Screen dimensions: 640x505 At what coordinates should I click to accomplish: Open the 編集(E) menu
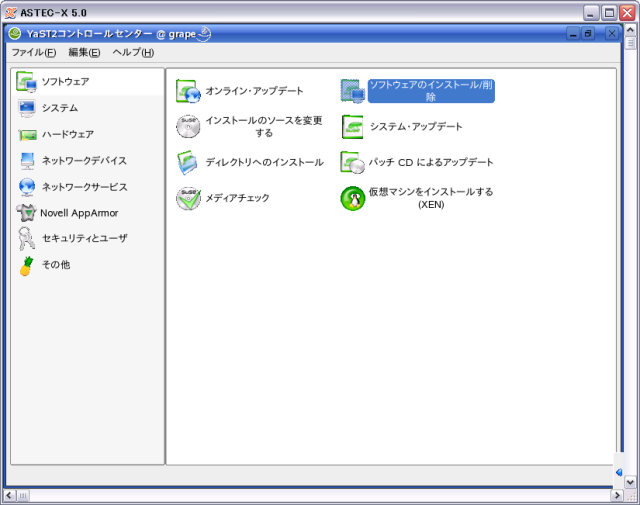click(x=84, y=52)
